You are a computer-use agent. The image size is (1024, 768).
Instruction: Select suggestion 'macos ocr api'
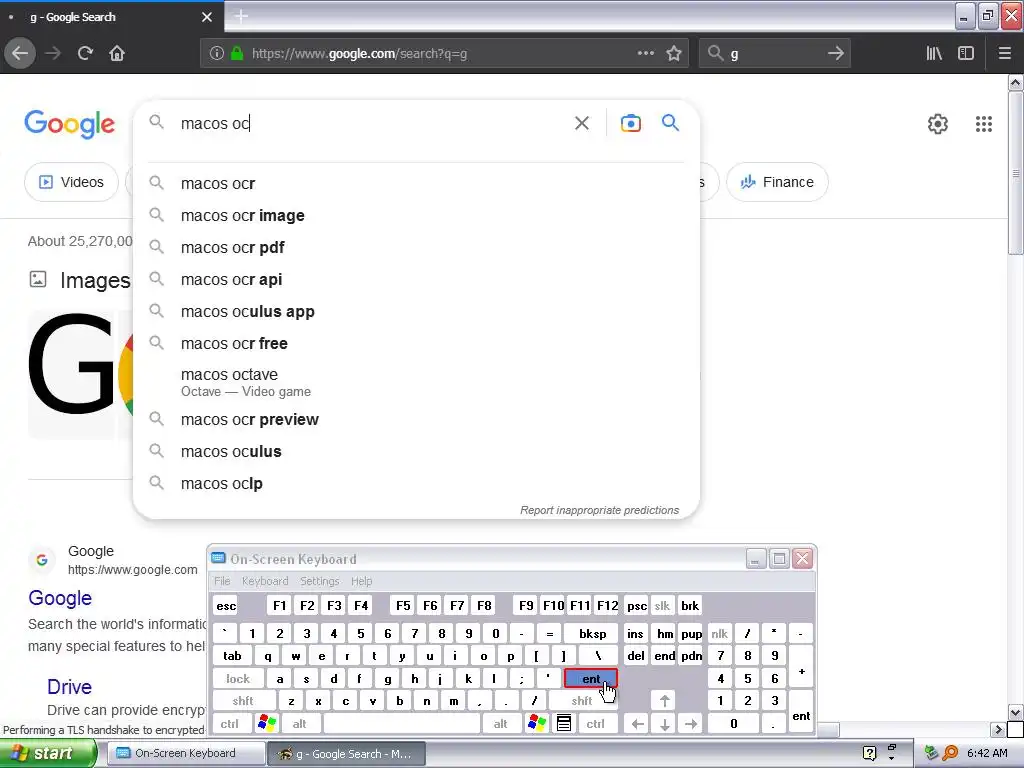416,280
